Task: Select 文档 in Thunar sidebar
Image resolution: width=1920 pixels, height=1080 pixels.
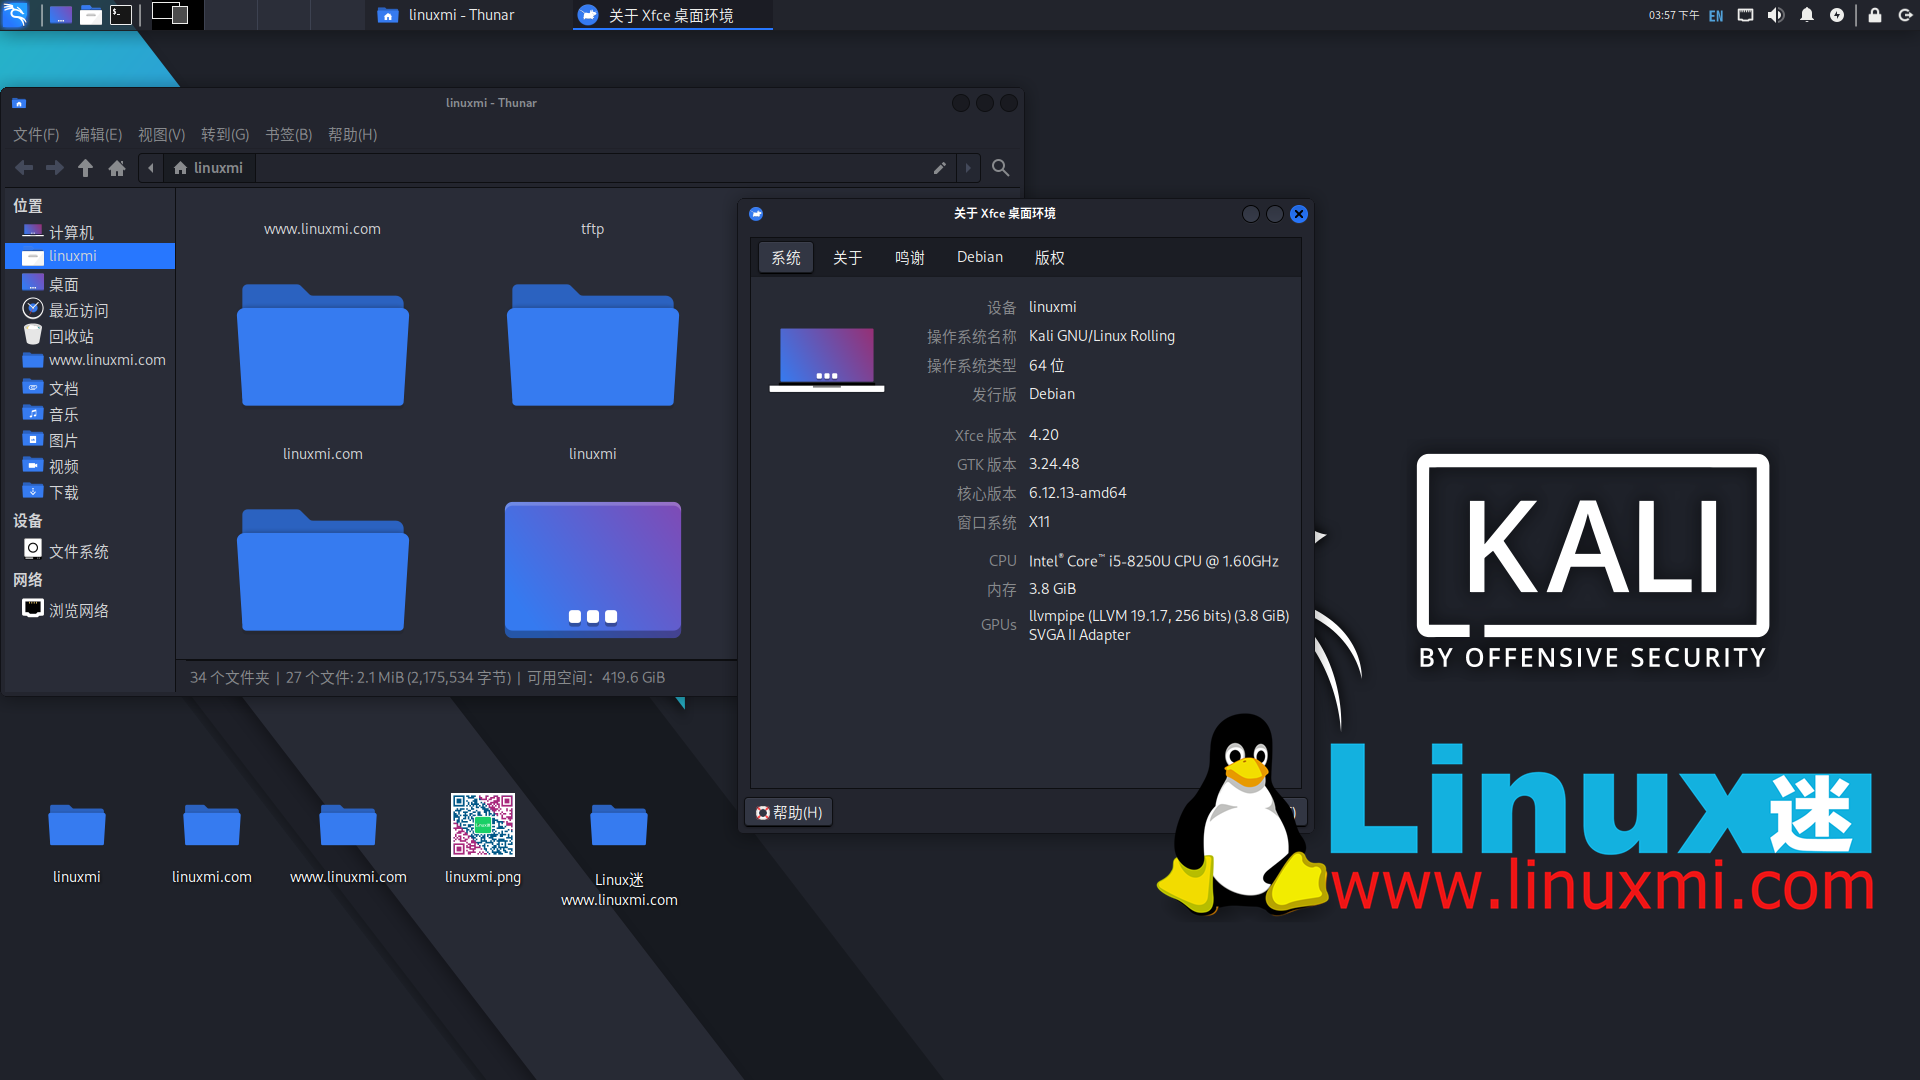Action: 90,388
